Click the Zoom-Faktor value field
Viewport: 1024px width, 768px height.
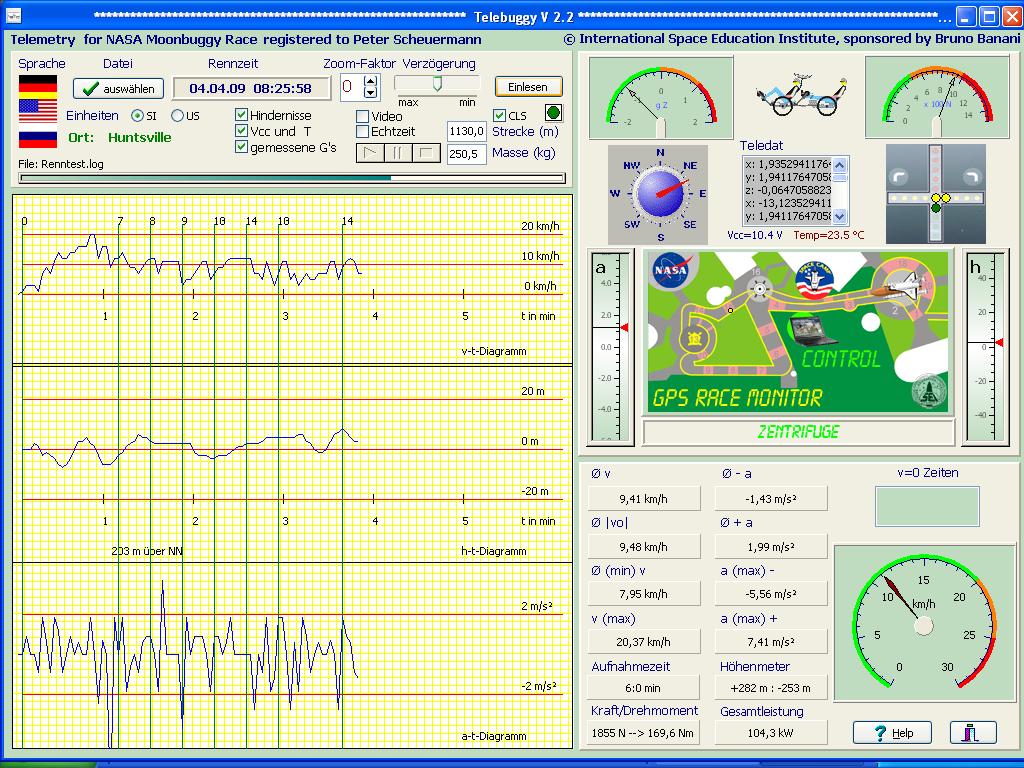(351, 87)
